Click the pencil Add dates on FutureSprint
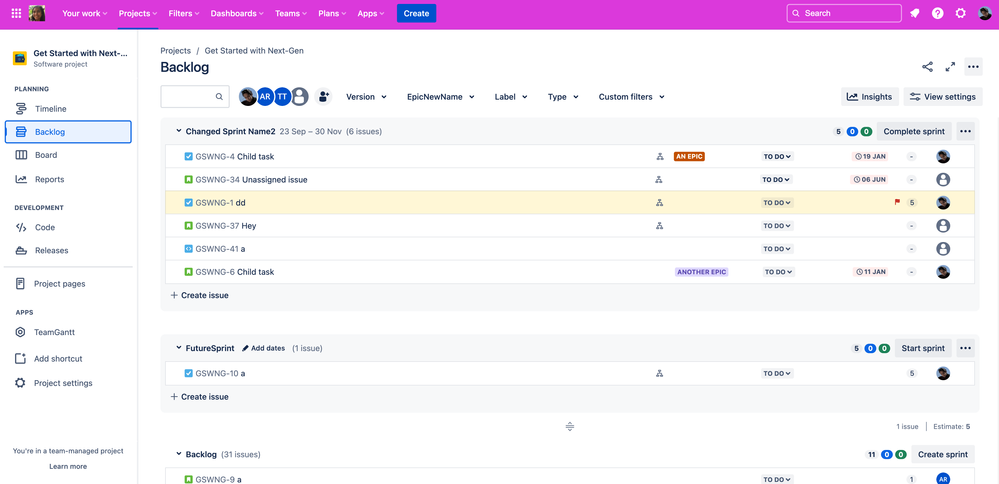This screenshot has width=999, height=484. point(262,348)
